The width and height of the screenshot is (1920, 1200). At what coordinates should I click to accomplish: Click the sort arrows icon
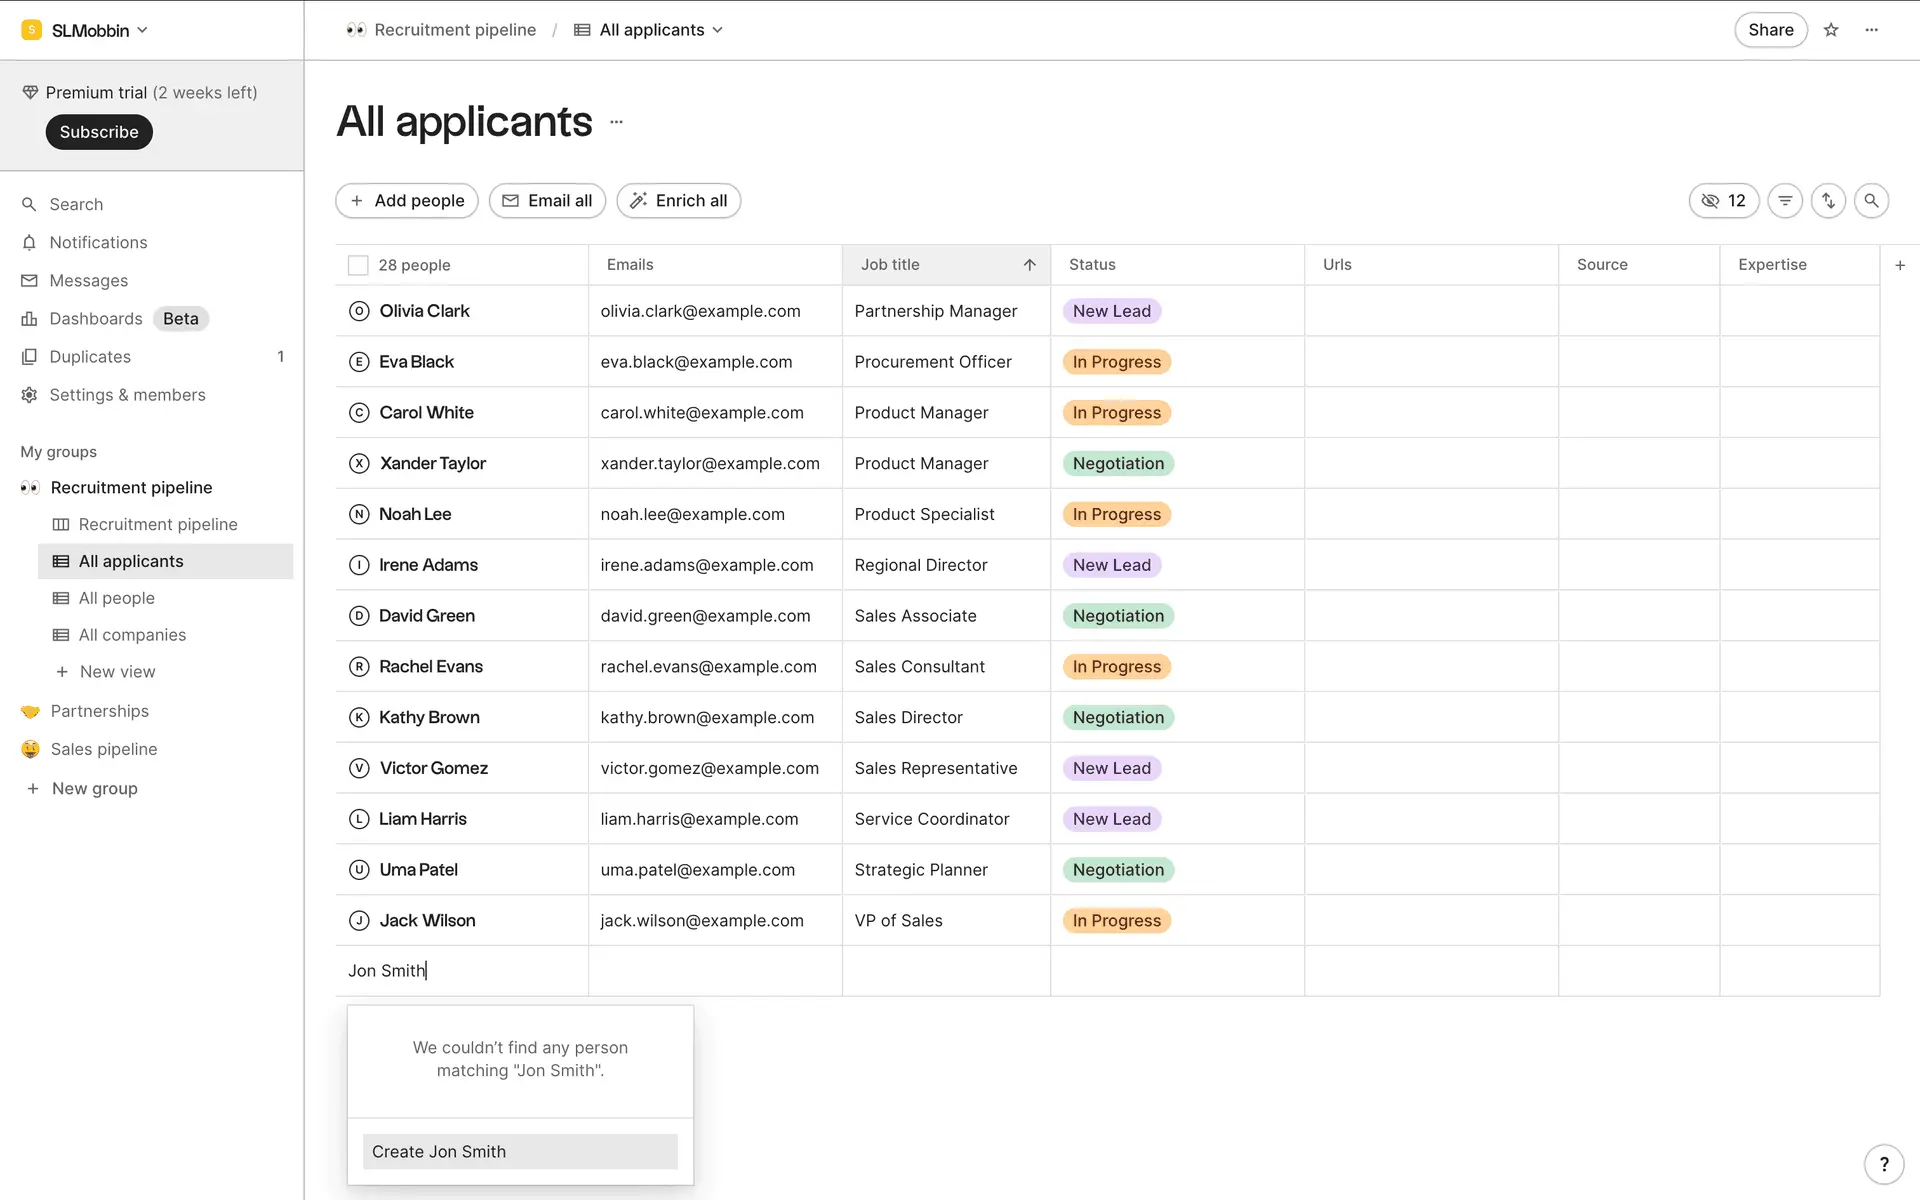point(1828,201)
